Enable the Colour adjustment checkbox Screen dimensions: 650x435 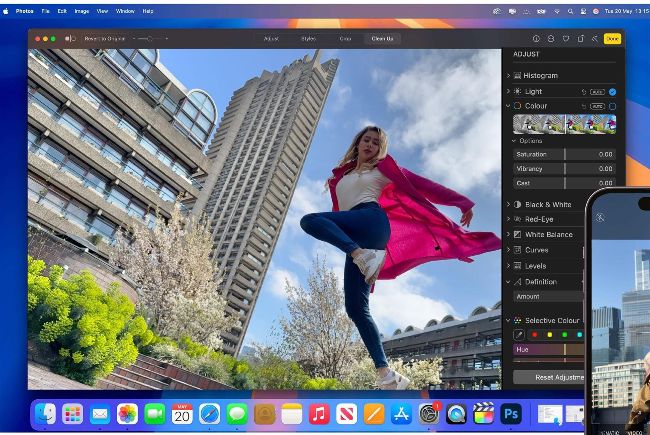612,107
